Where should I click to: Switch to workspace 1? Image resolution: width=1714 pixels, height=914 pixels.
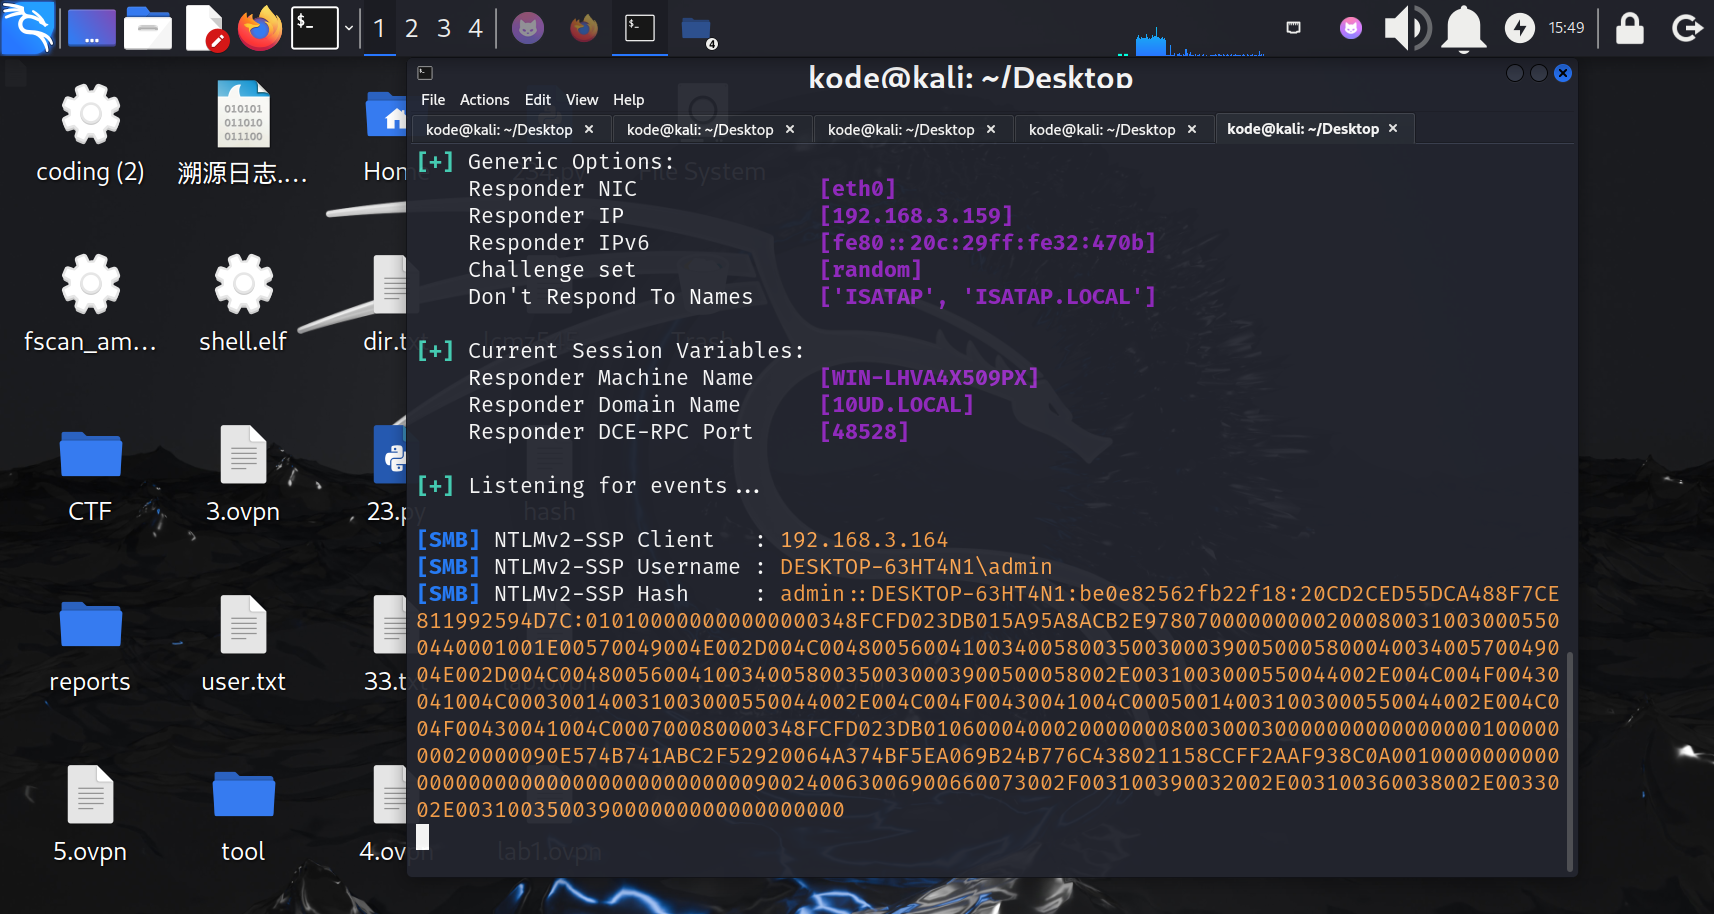tap(379, 28)
